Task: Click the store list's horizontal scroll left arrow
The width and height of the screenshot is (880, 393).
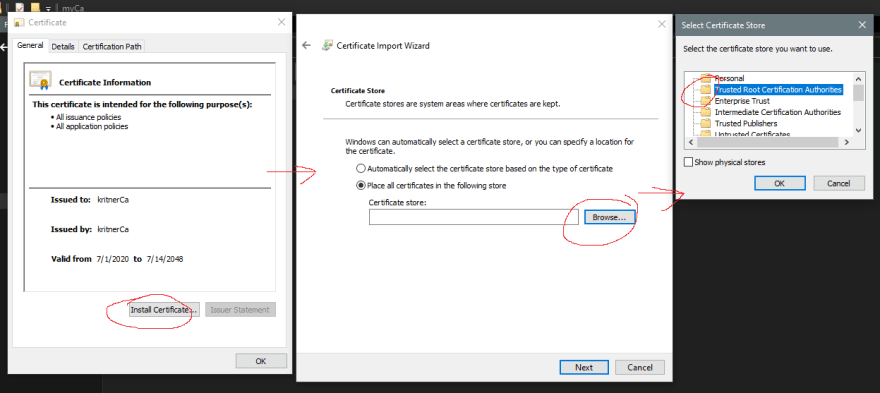Action: 691,143
